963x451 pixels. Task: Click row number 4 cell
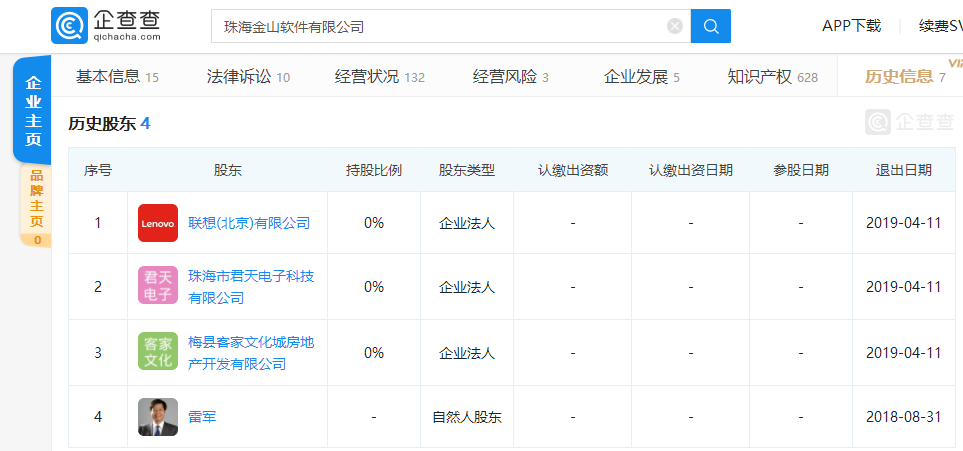tap(98, 417)
